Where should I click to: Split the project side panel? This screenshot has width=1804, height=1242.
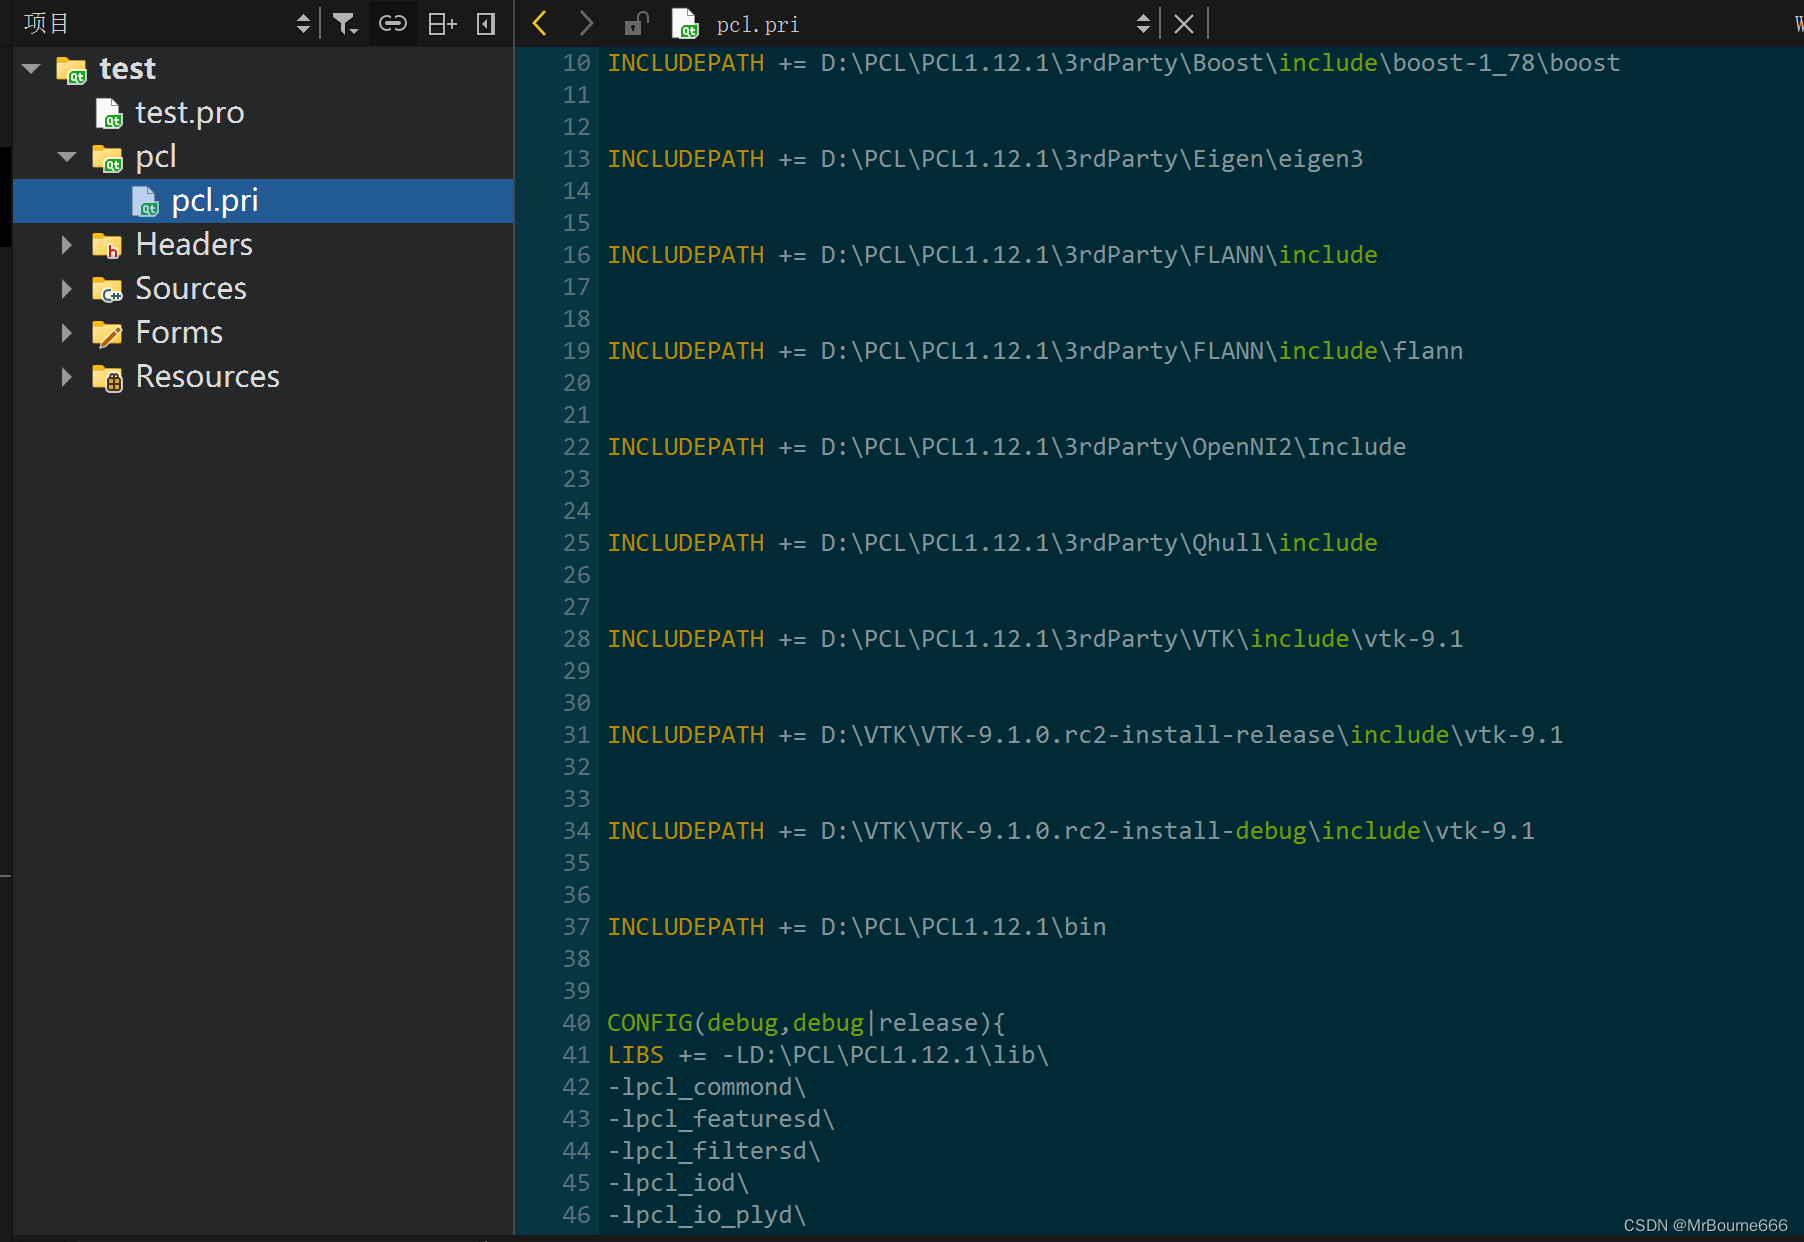coord(442,23)
